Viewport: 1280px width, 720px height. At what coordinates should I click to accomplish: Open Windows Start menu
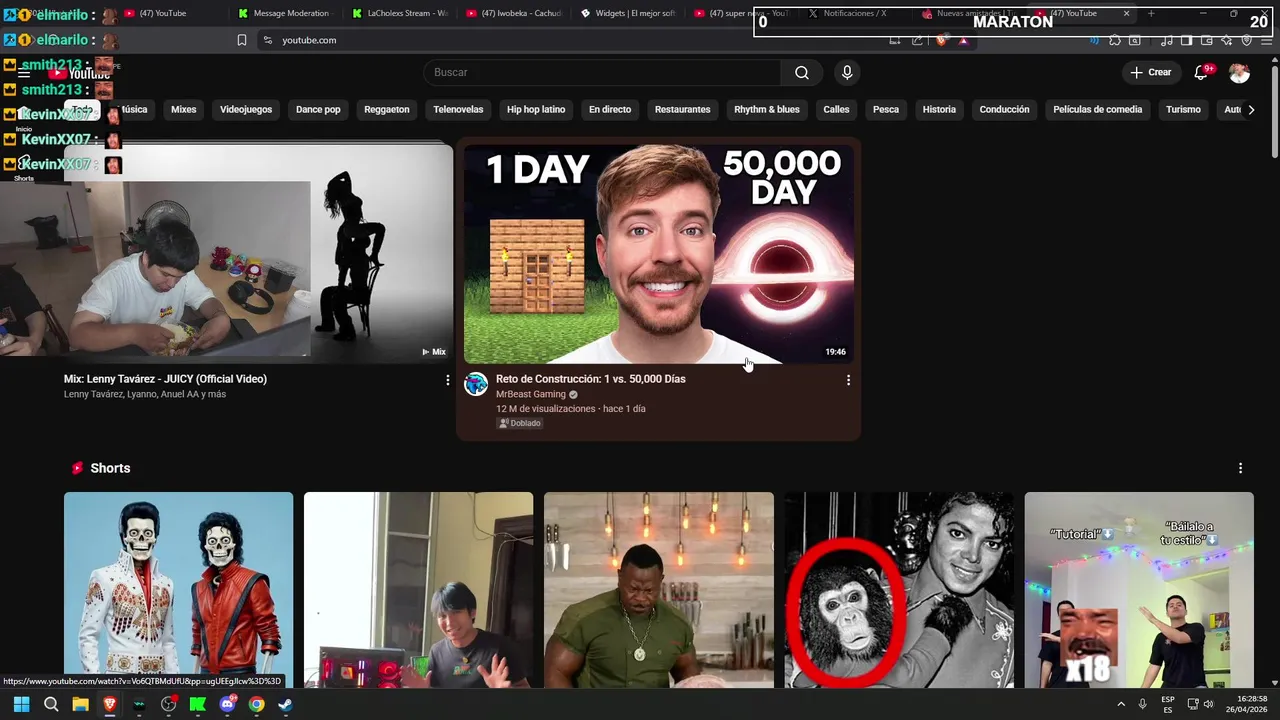[x=21, y=704]
